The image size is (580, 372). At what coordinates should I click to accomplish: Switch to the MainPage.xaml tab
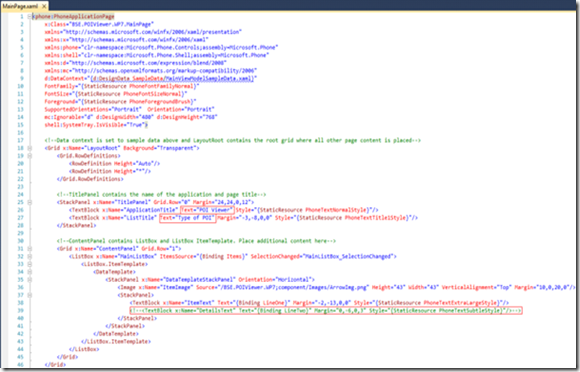[x=20, y=6]
